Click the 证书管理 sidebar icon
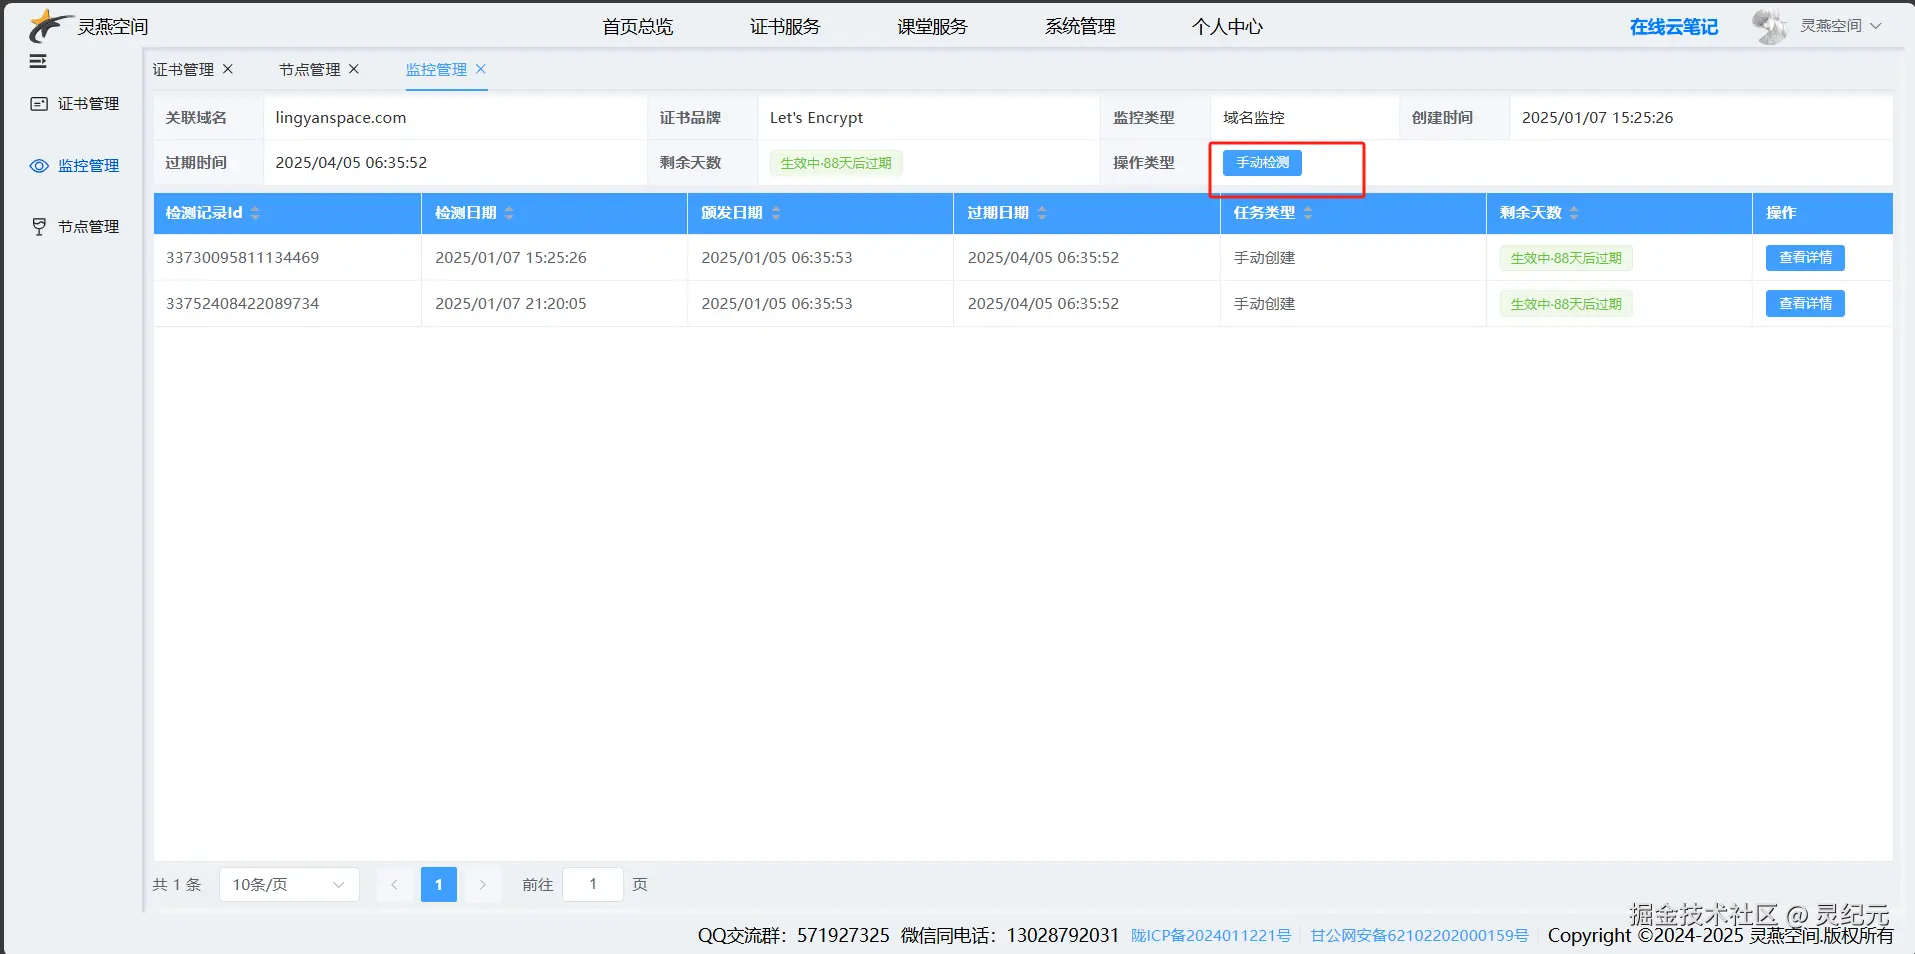Screen dimensions: 1915x954 tap(39, 104)
